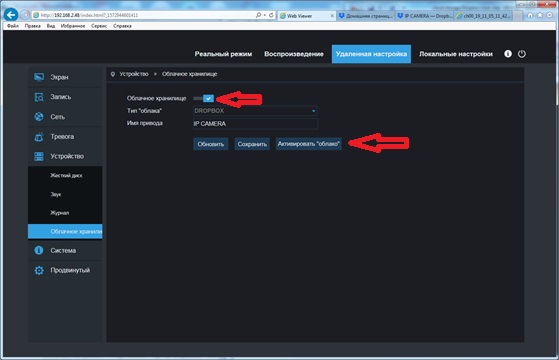
Task: Toggle the Облачное хранилище switch off
Action: (x=204, y=98)
